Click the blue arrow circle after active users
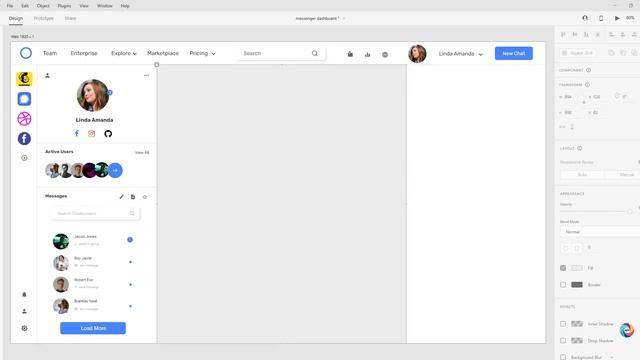The image size is (640, 360). [115, 170]
